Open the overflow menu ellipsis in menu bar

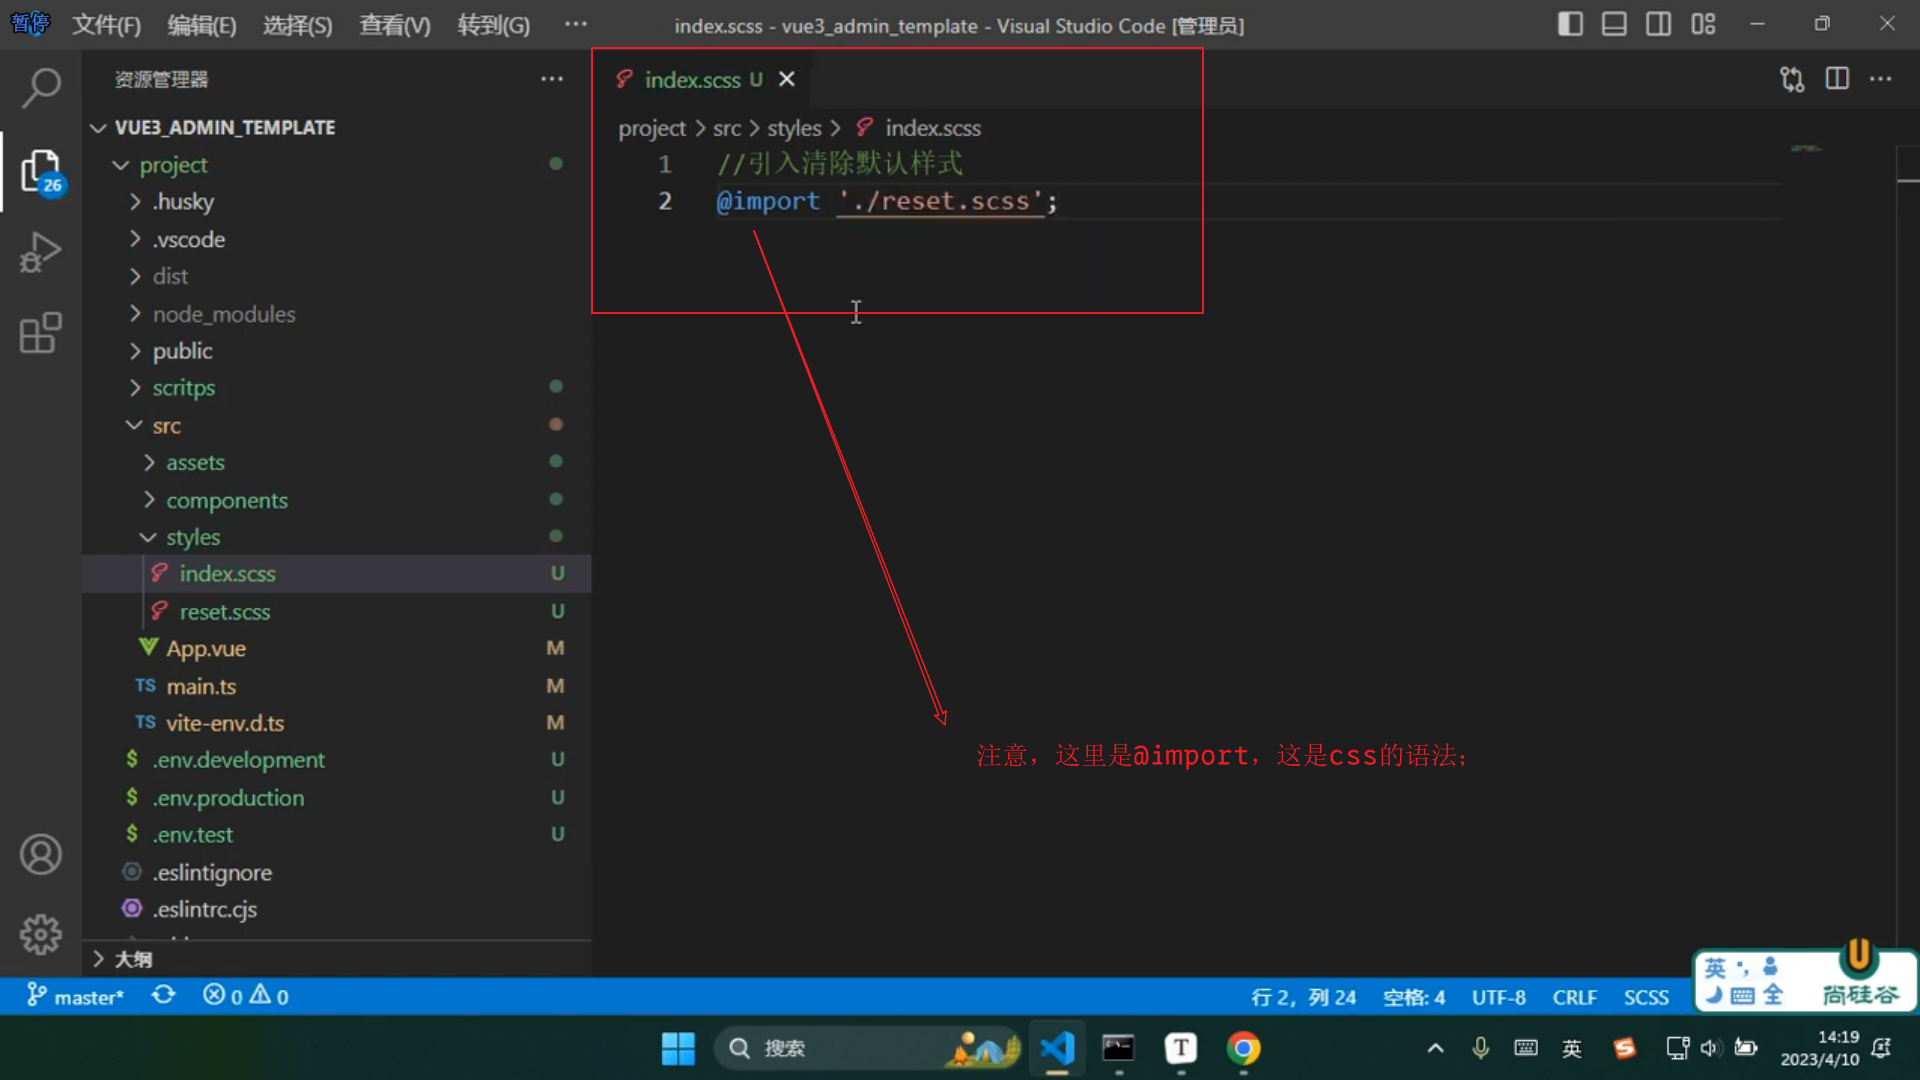(576, 24)
